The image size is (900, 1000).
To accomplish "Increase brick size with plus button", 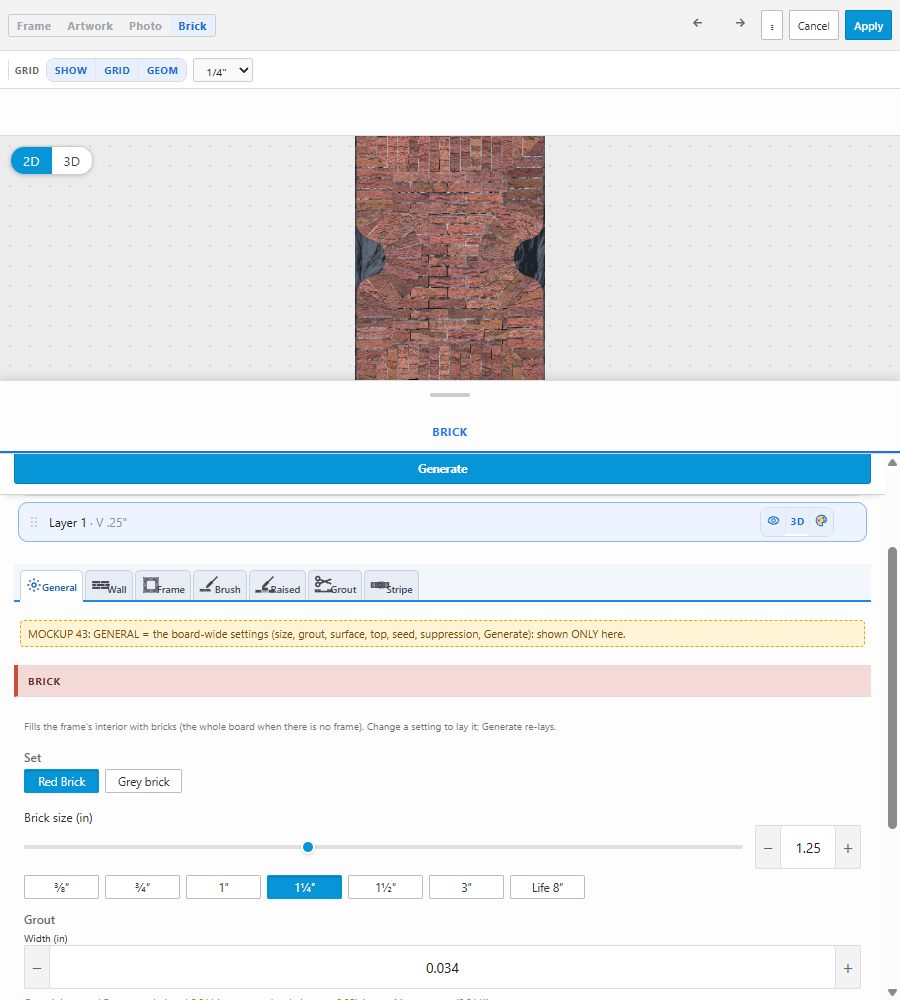I will tap(848, 848).
